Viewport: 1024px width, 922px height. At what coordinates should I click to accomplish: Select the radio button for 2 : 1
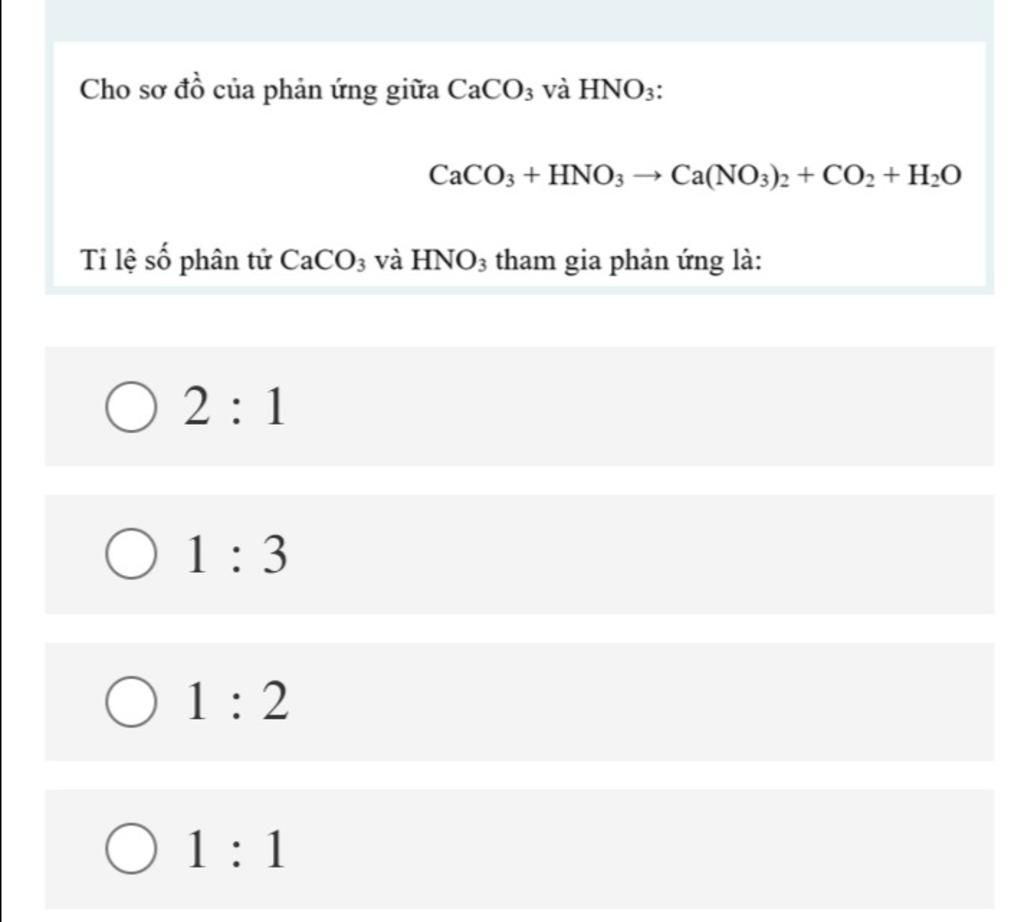pos(132,410)
